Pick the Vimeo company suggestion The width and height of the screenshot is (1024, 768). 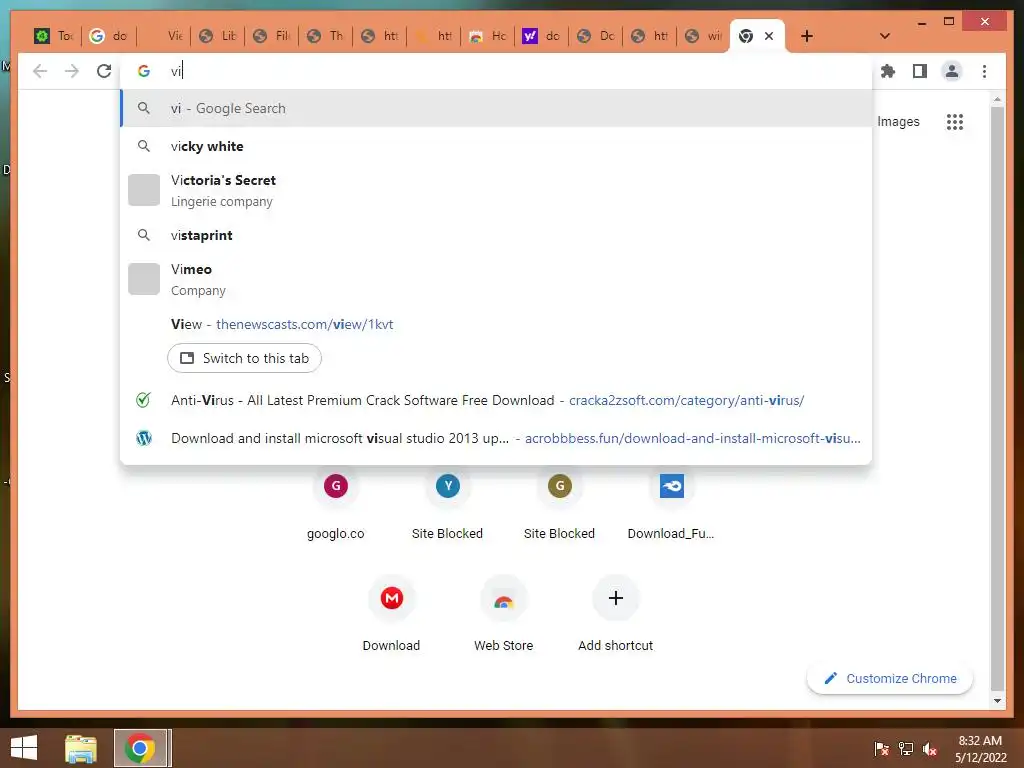coord(496,279)
